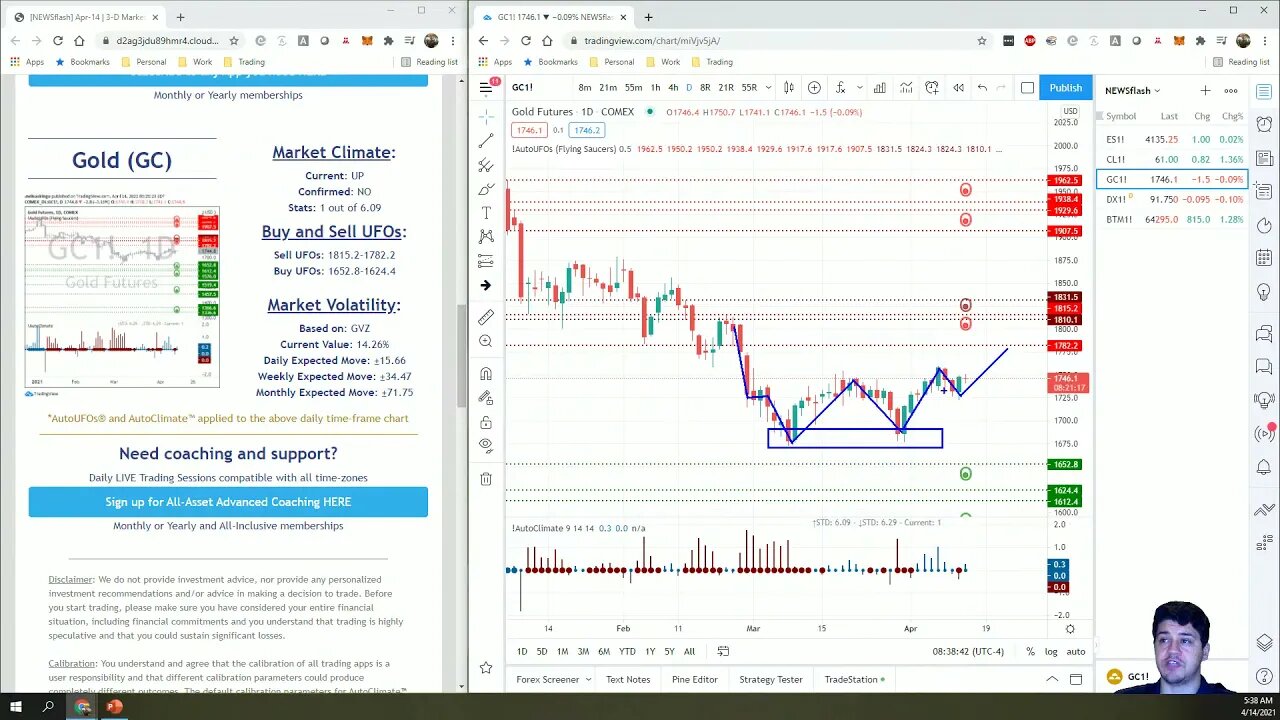Select the 8m timeframe

pyautogui.click(x=585, y=88)
